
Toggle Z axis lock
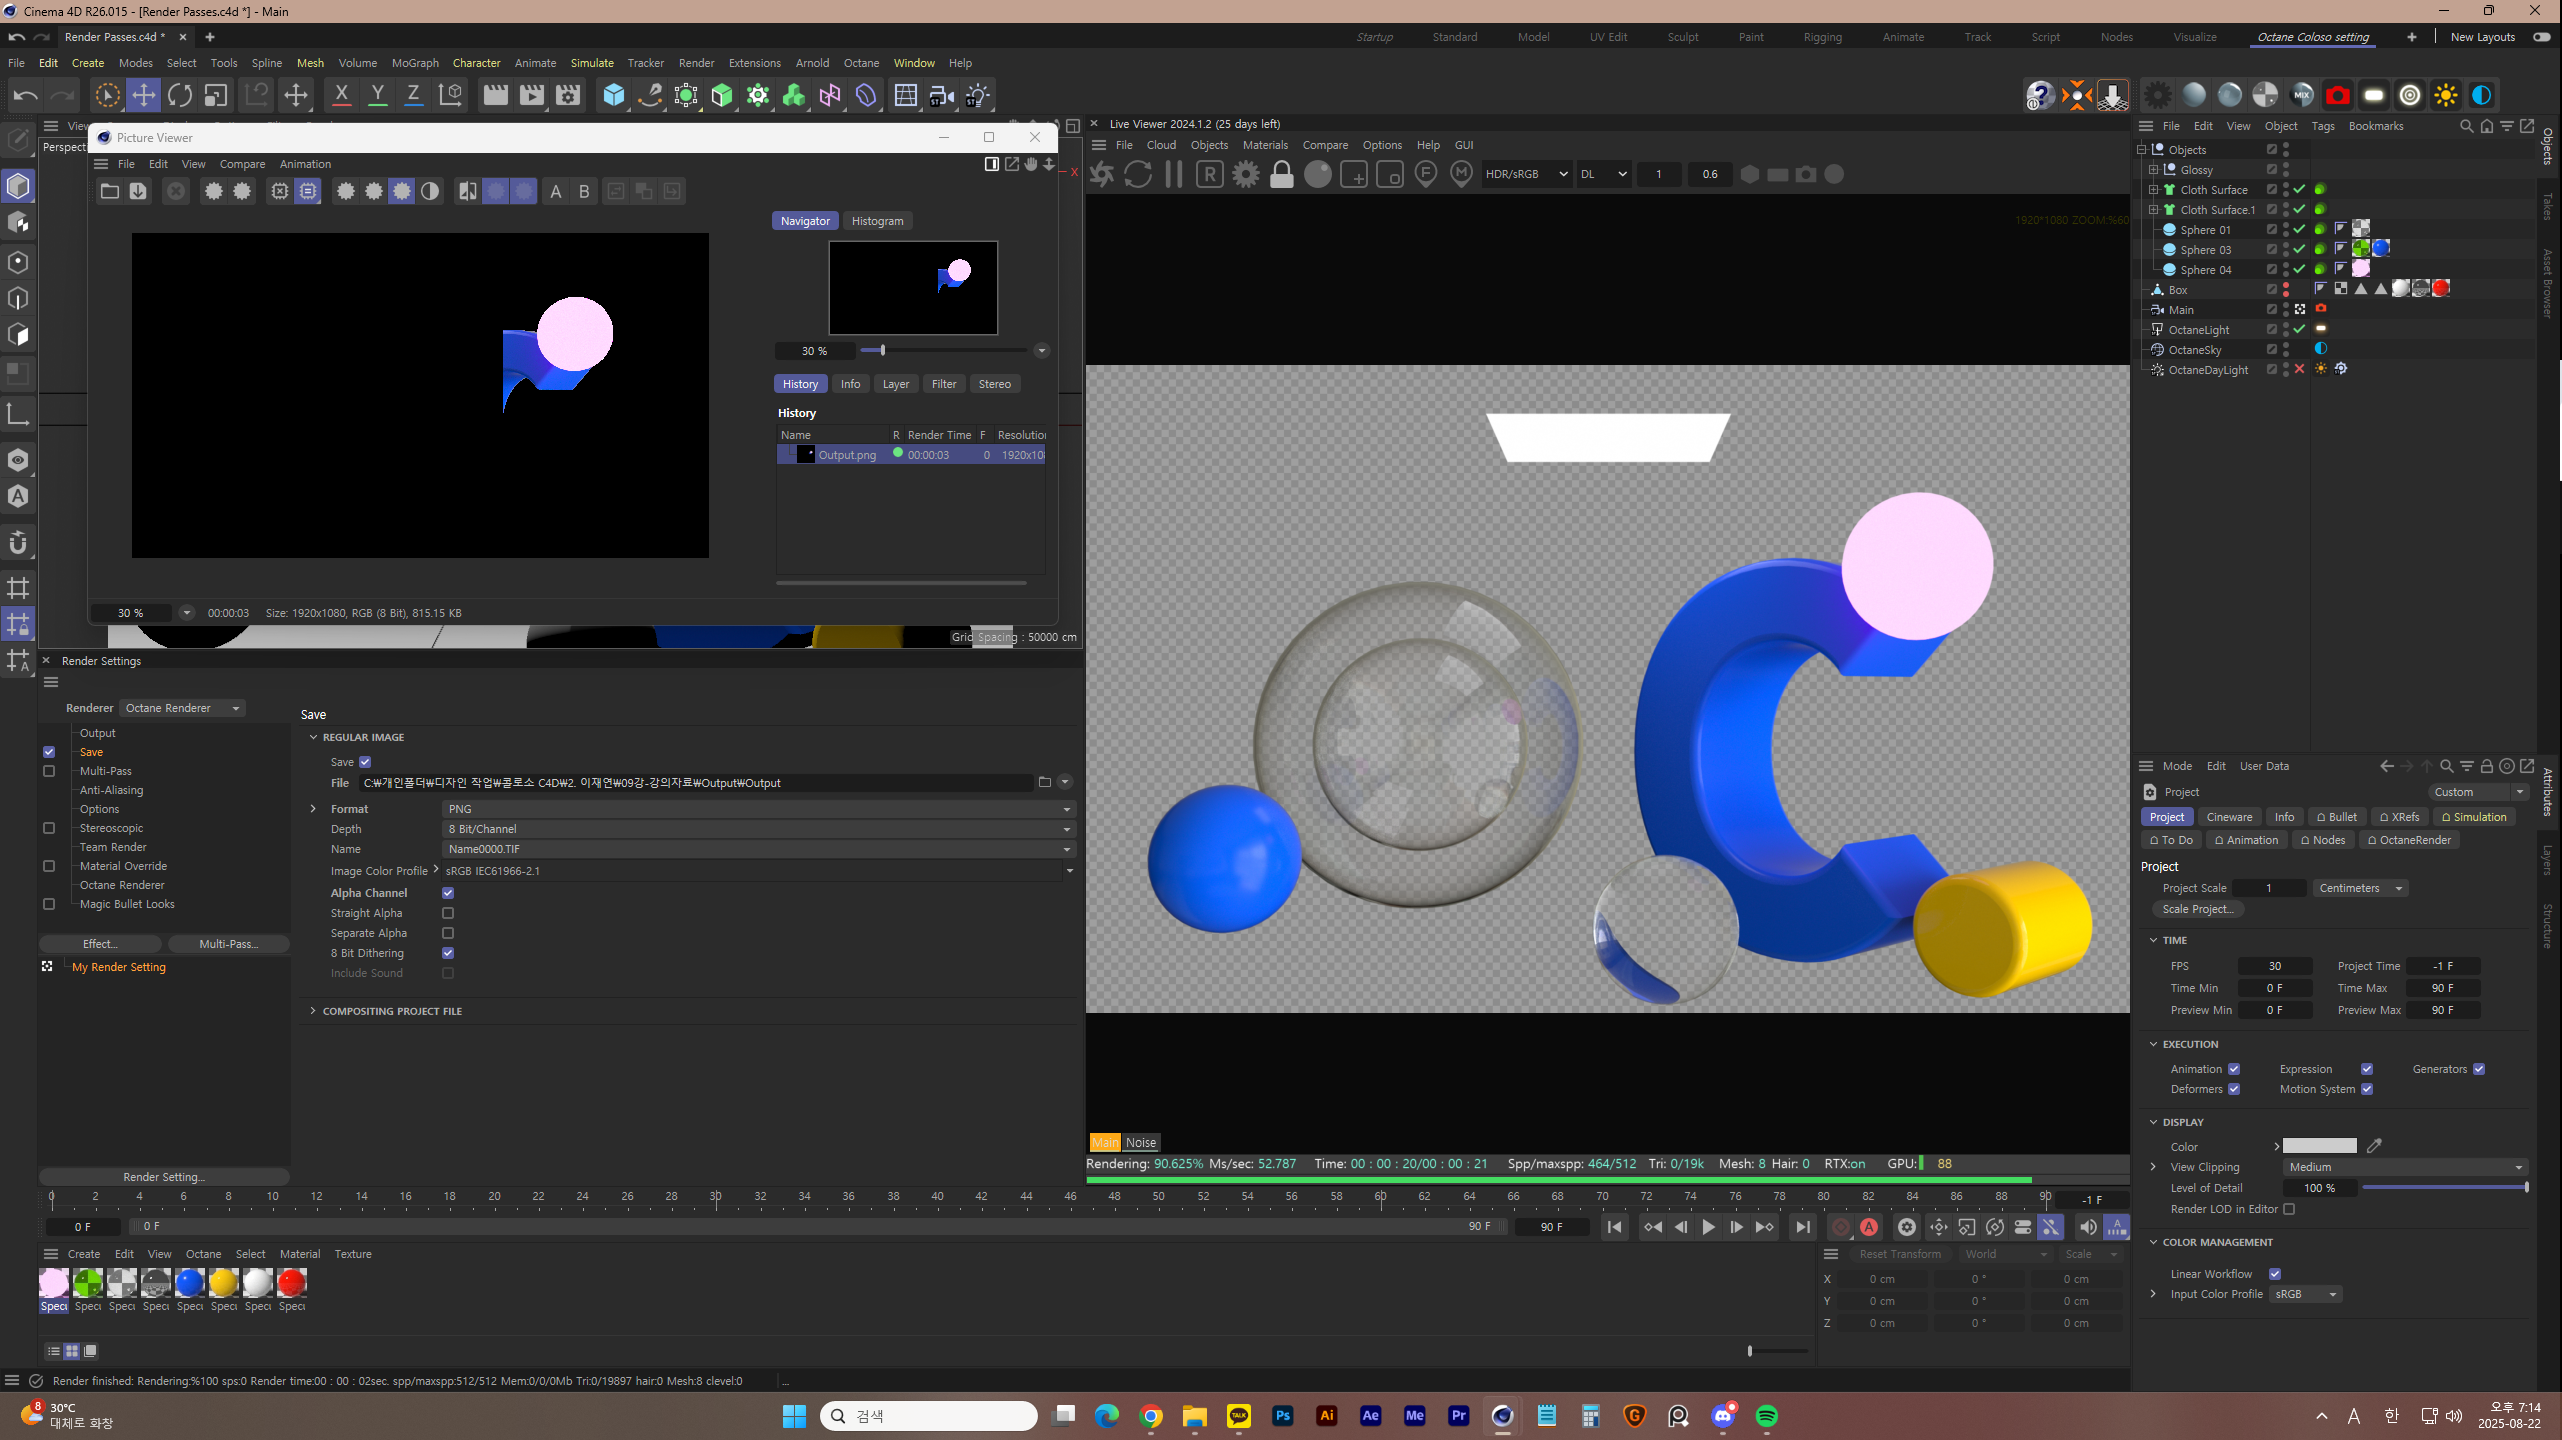click(x=413, y=95)
